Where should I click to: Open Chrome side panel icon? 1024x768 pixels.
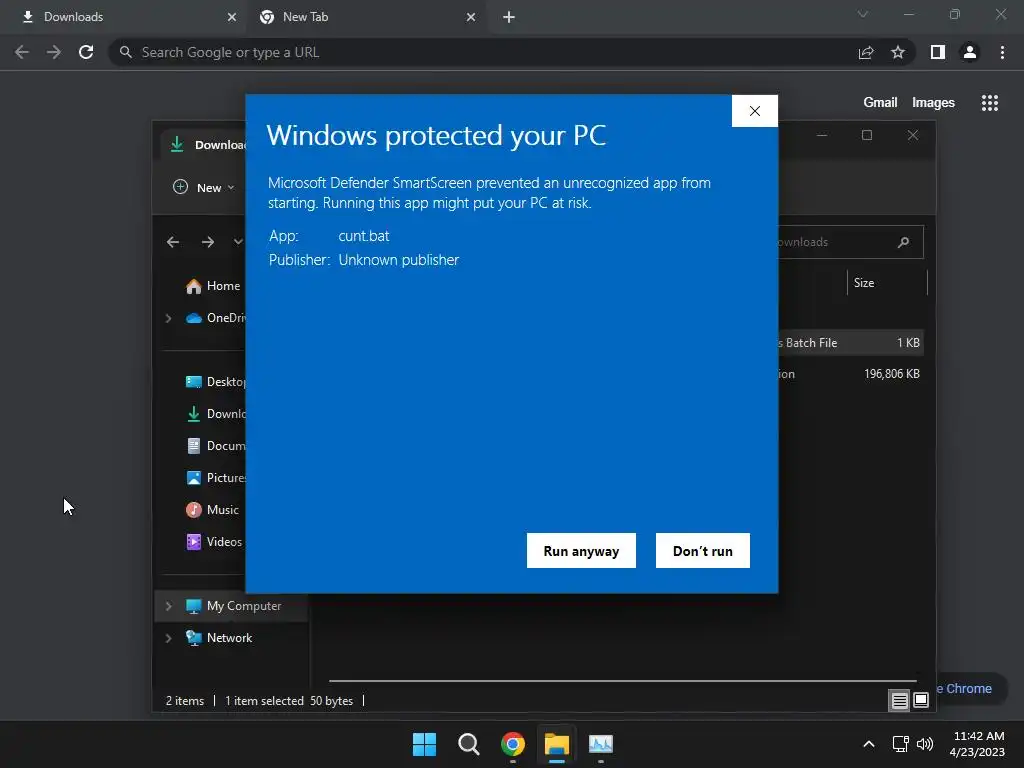(938, 52)
